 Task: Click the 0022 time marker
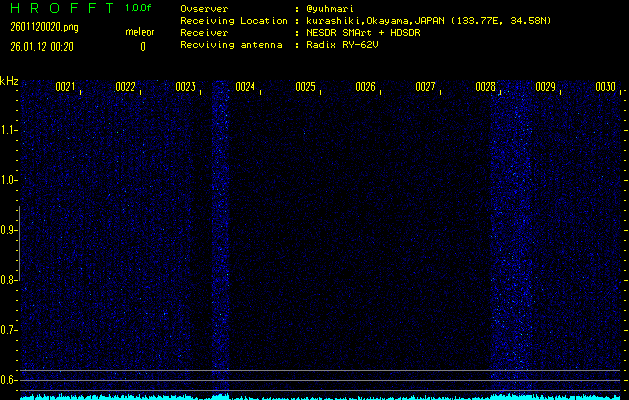125,87
